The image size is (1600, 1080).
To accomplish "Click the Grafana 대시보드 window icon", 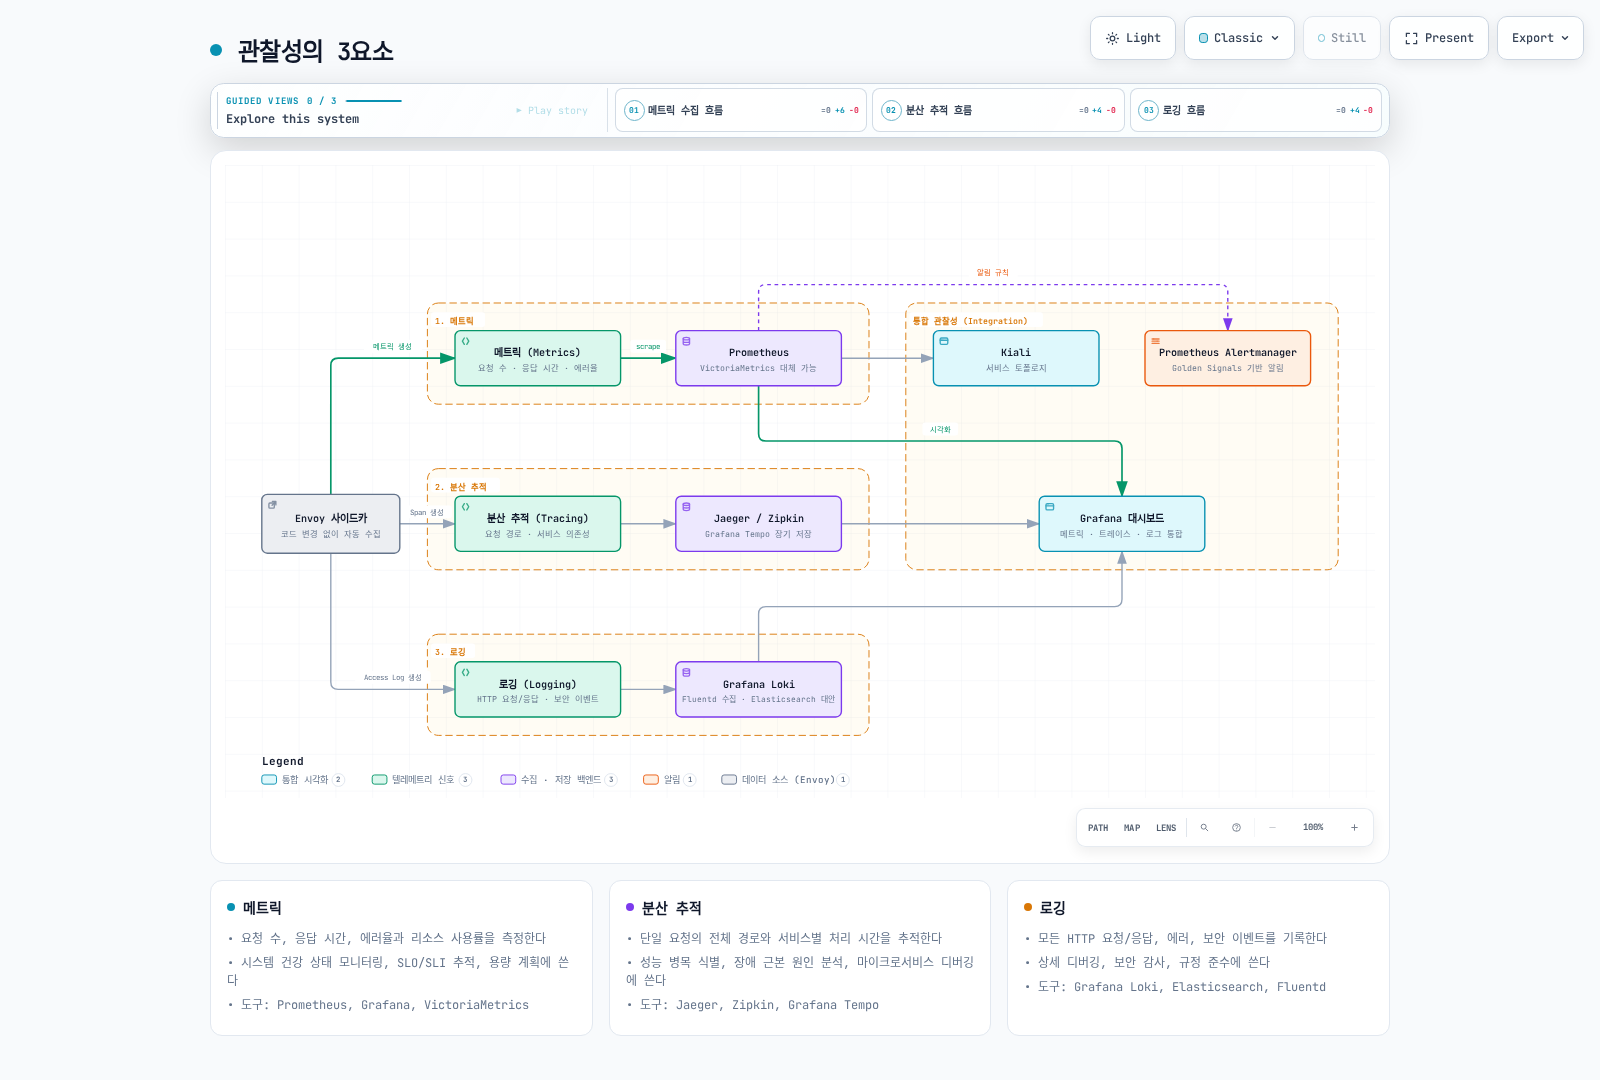I will (1049, 507).
